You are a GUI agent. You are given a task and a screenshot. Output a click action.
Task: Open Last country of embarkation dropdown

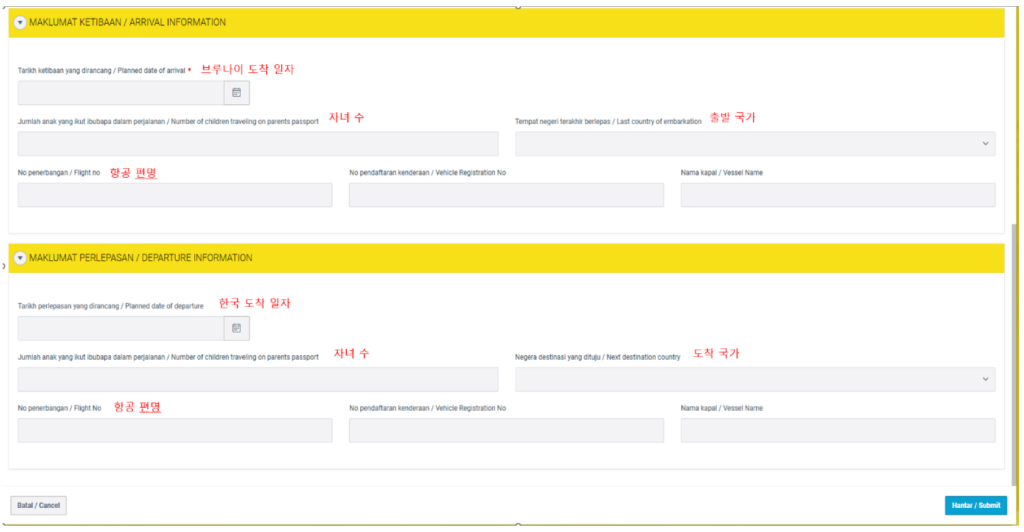755,144
